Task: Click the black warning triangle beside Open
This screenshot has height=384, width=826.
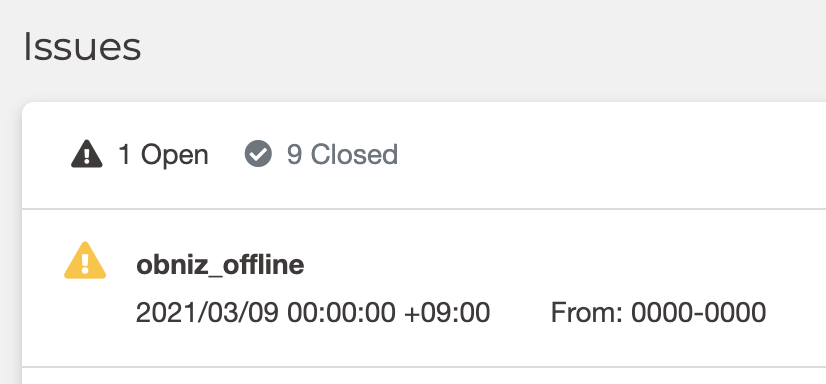Action: point(87,155)
